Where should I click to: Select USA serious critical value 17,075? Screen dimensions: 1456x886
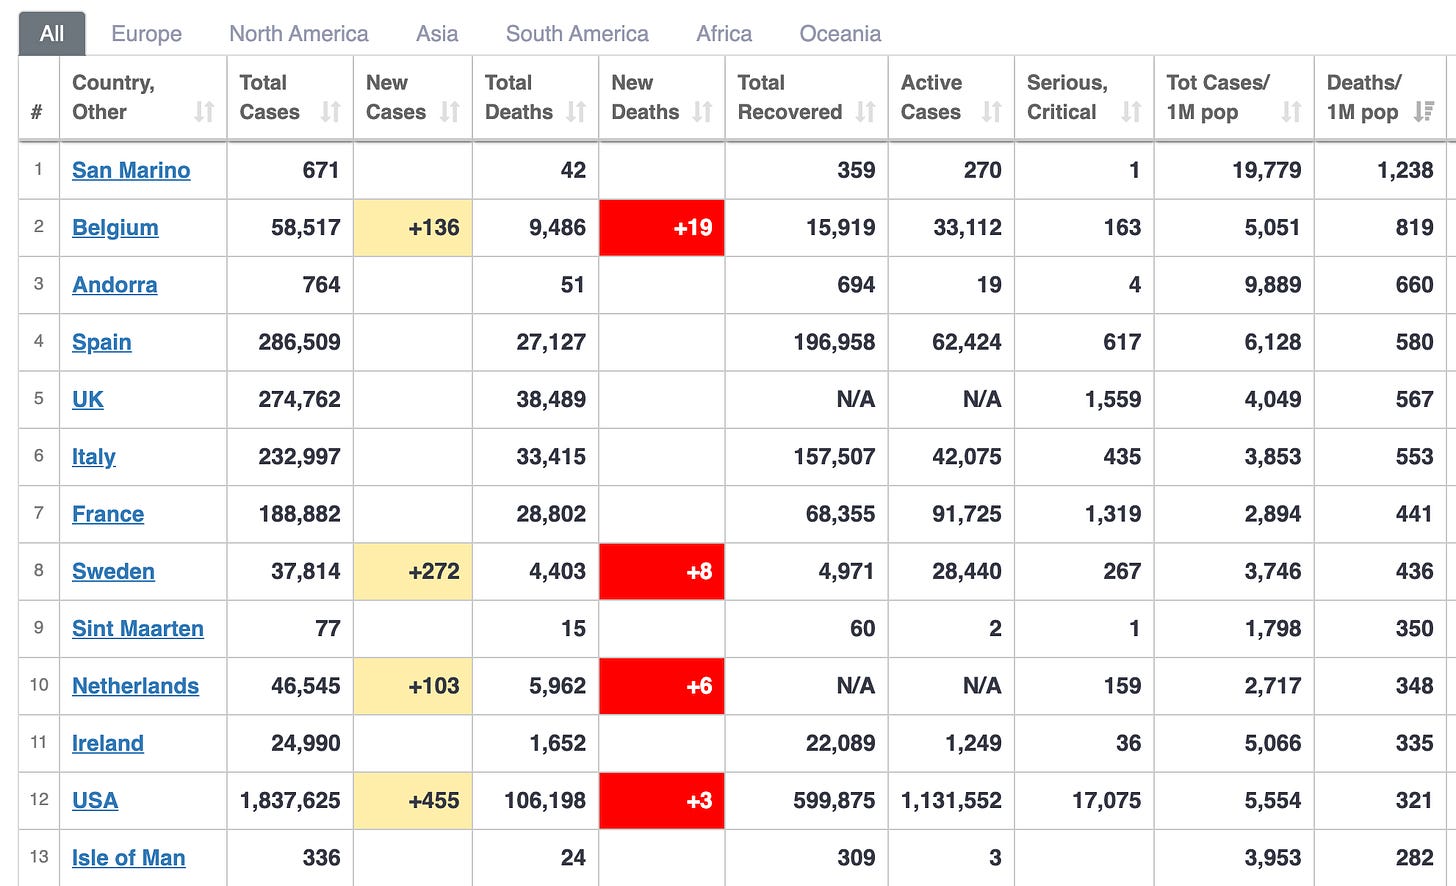pyautogui.click(x=1106, y=801)
